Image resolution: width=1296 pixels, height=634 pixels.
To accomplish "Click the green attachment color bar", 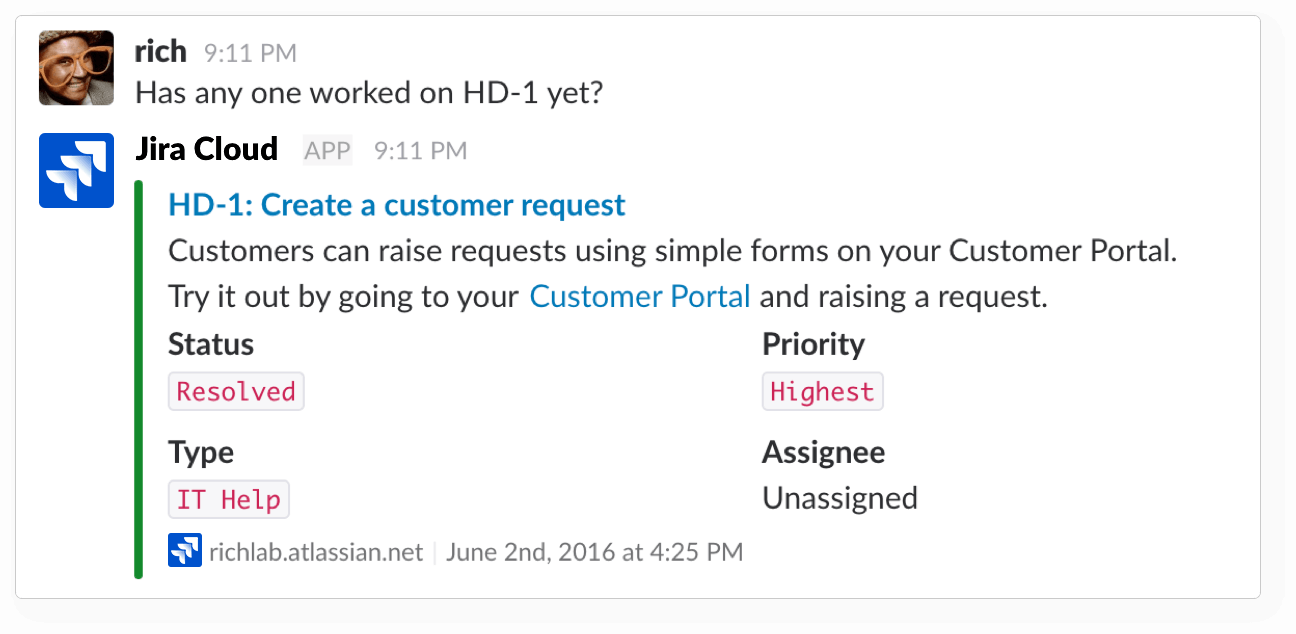I will click(139, 379).
